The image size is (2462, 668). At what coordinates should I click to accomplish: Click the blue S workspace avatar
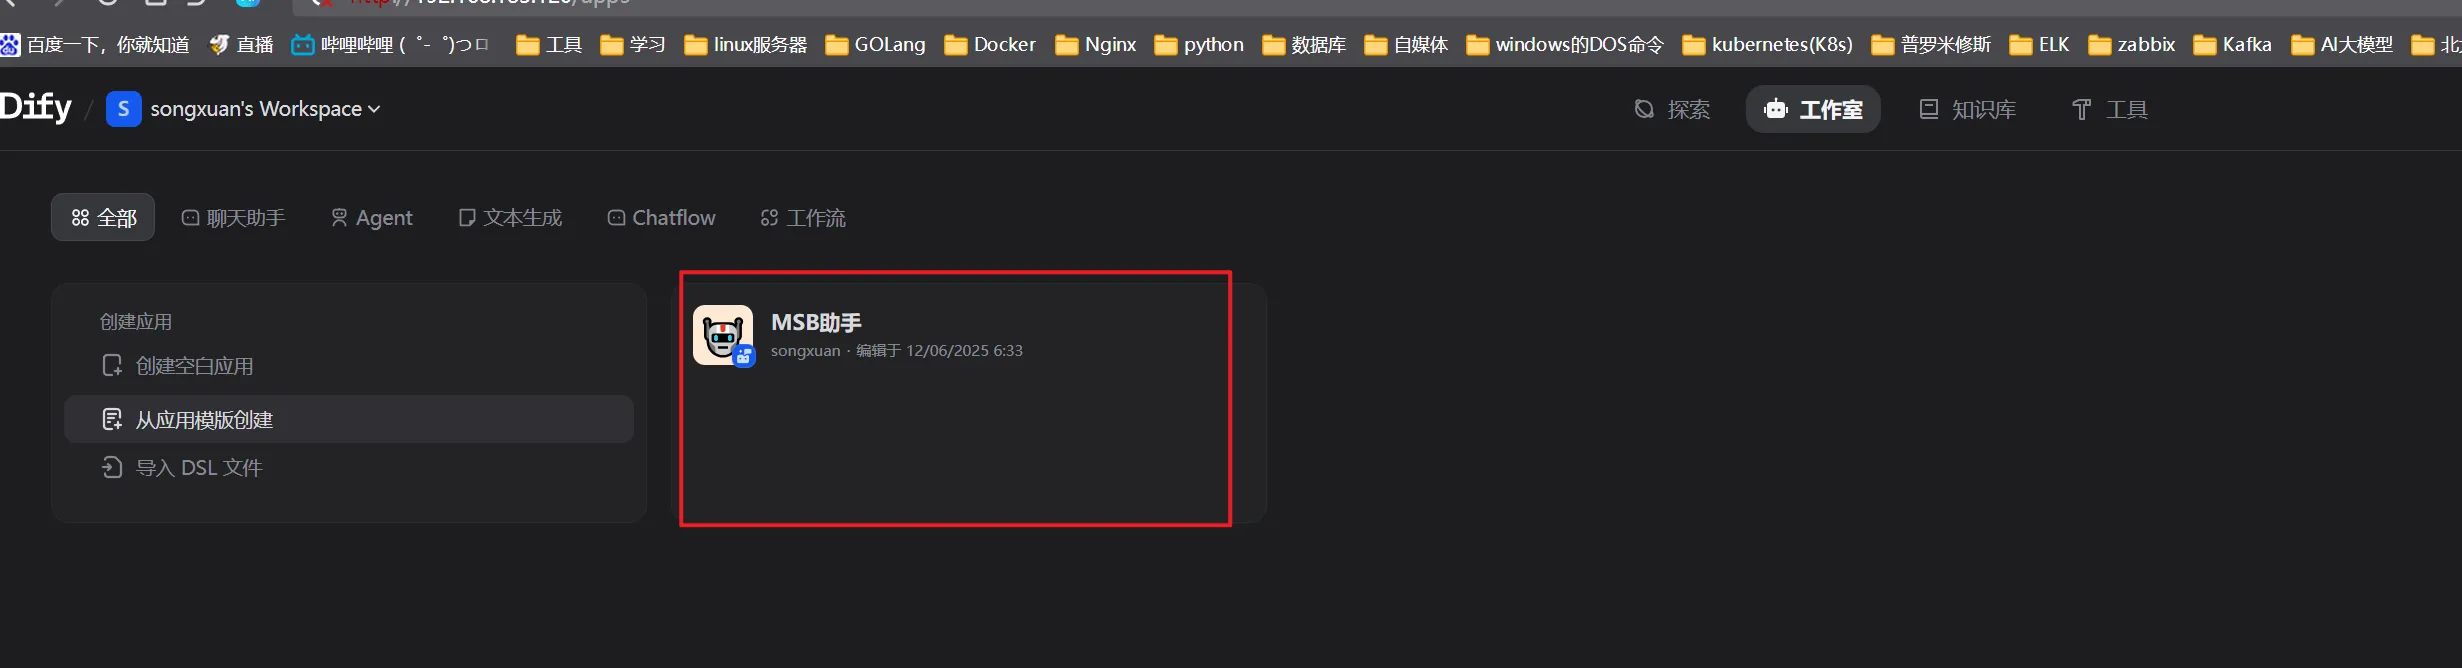click(x=123, y=109)
